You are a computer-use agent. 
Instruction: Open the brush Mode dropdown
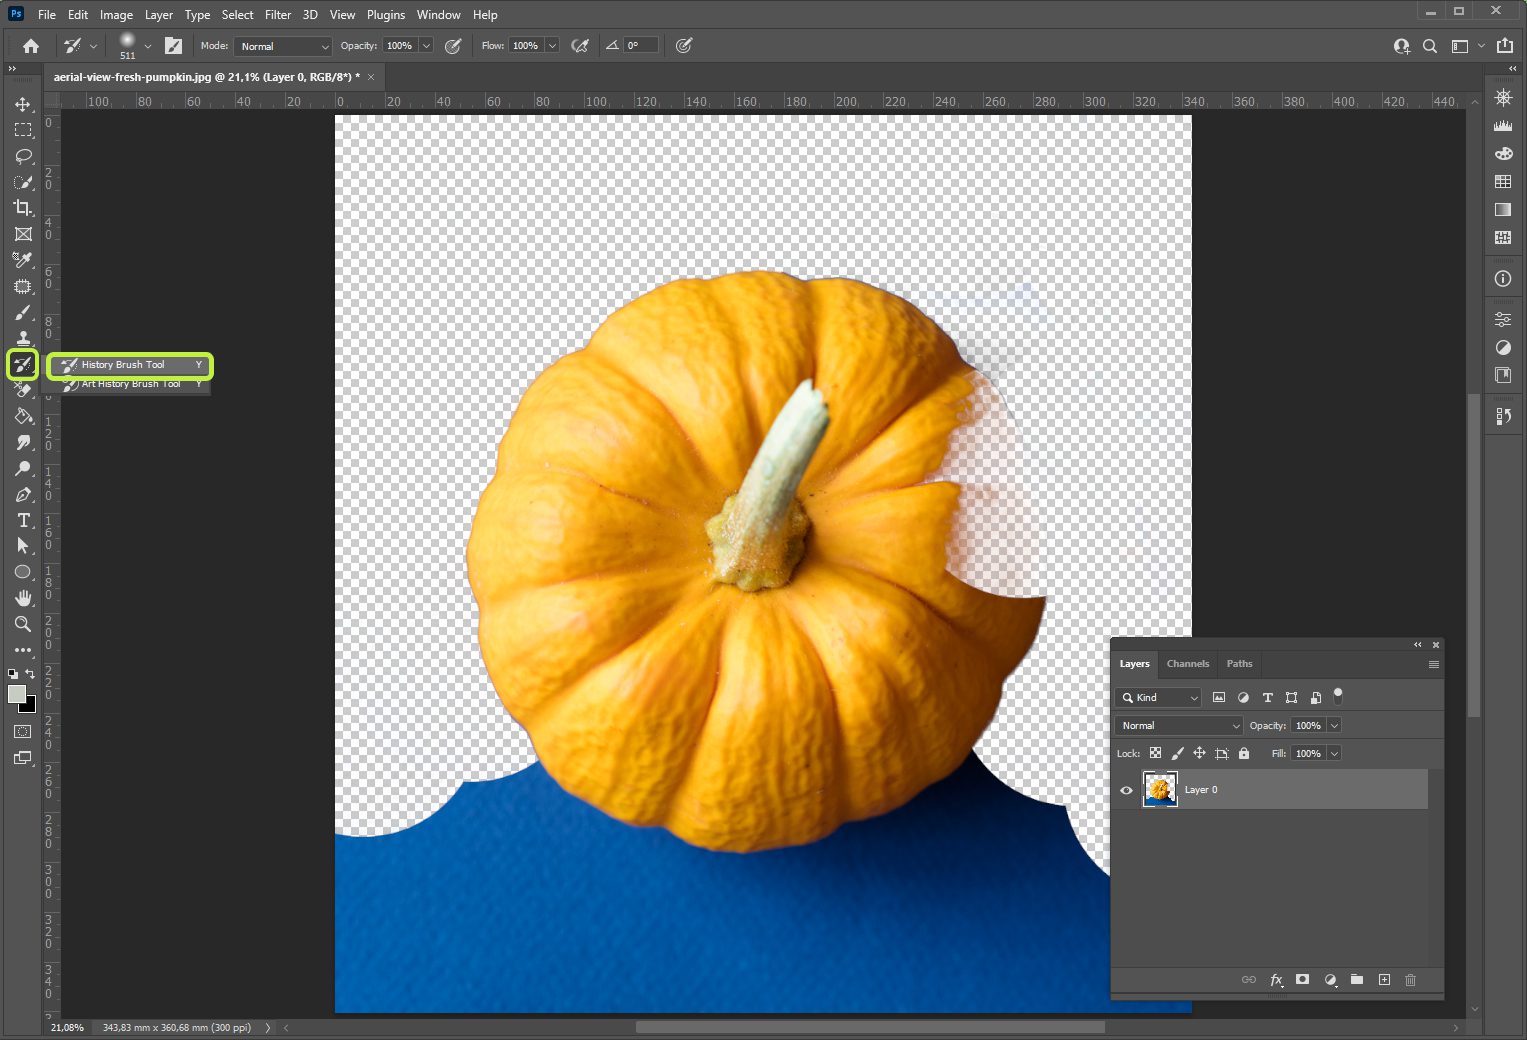click(x=283, y=46)
